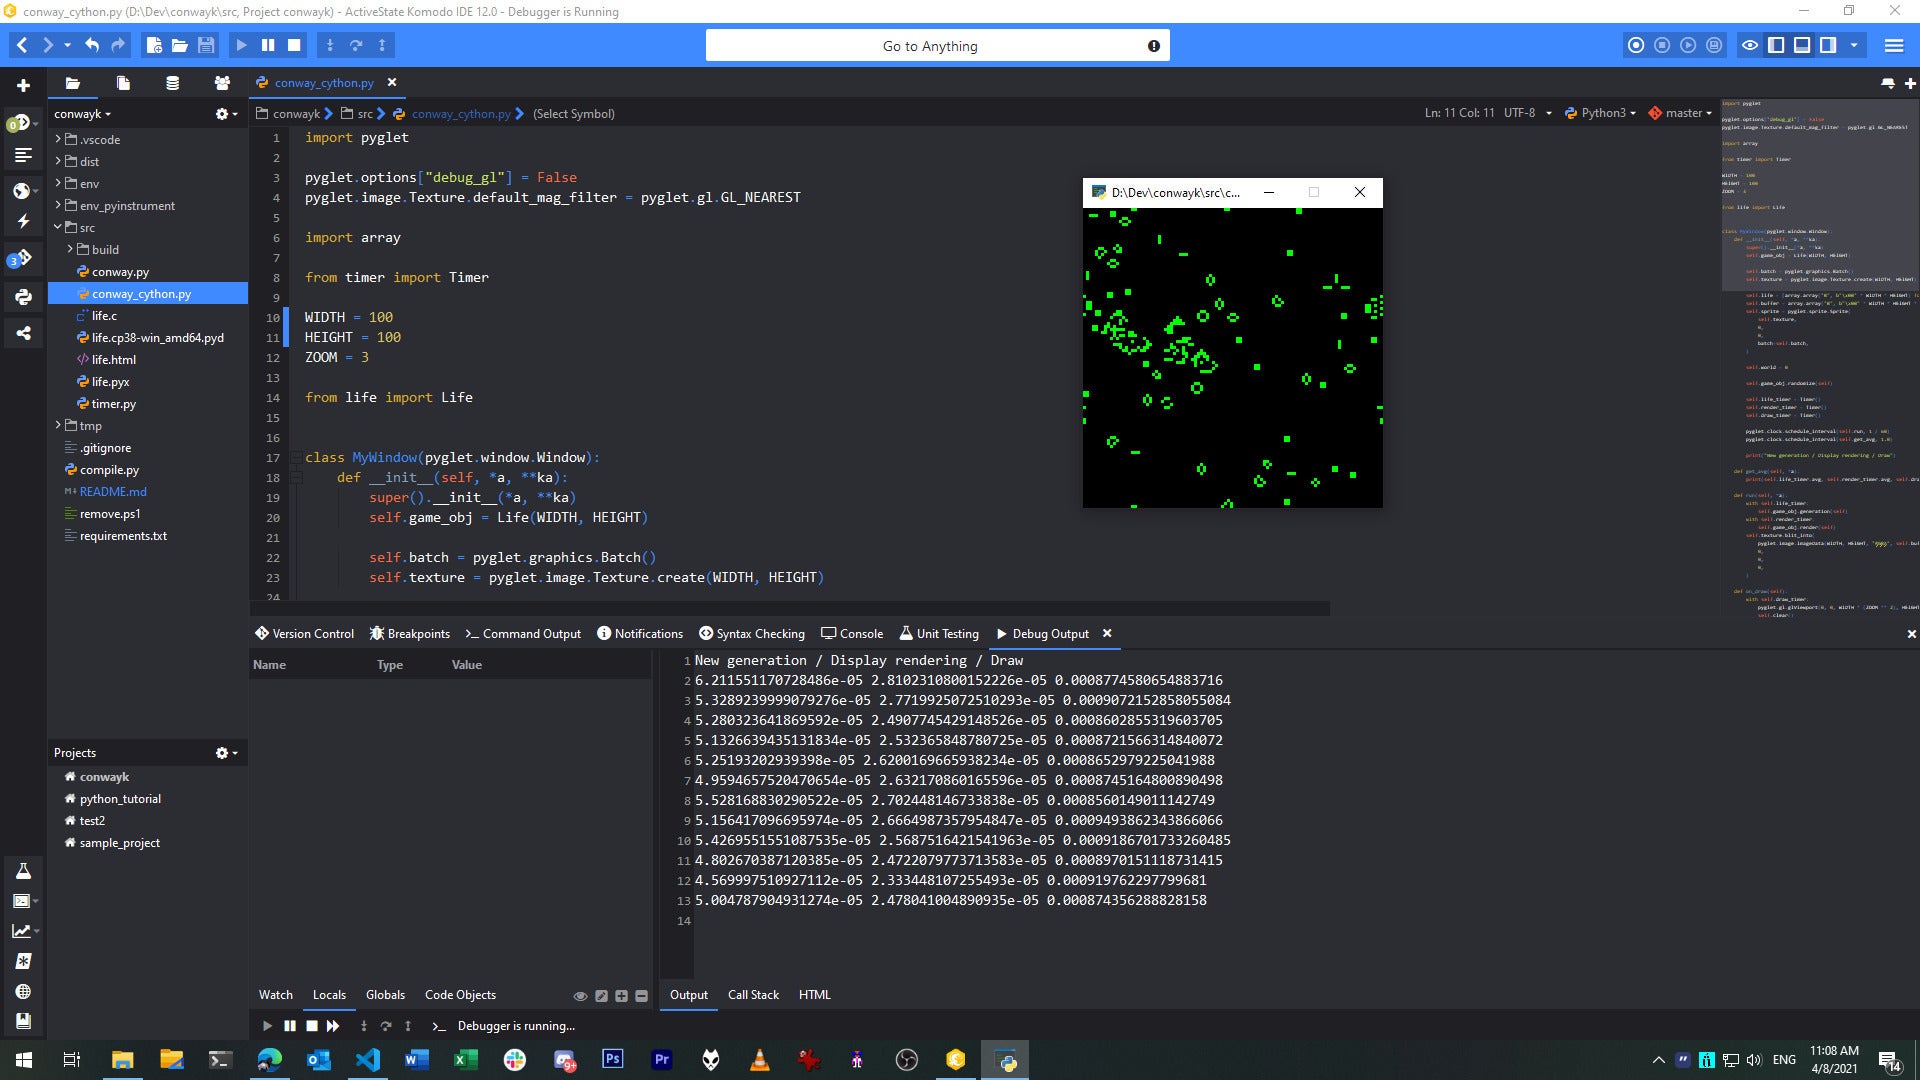Screen dimensions: 1920x1080
Task: Click the share icon in left bar
Action: pyautogui.click(x=23, y=333)
